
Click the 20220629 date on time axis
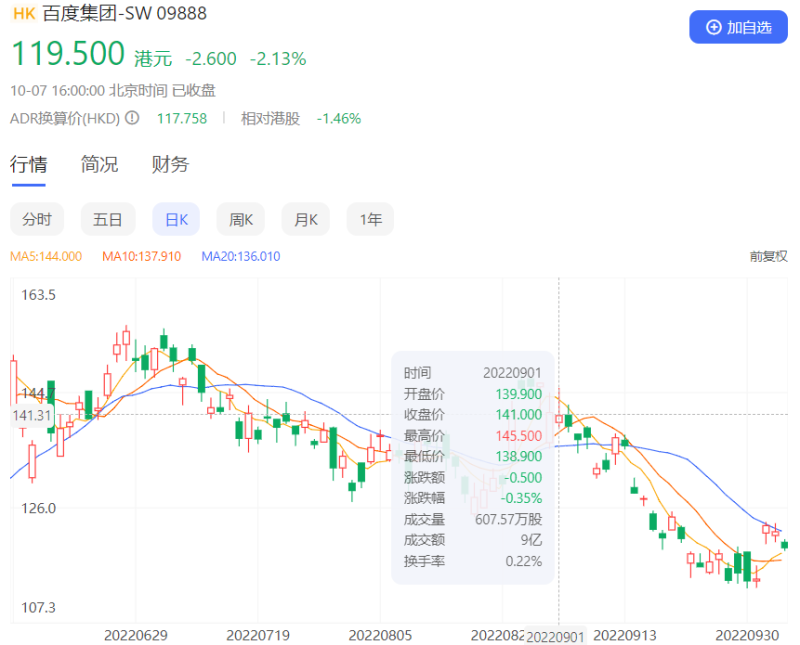click(x=135, y=635)
